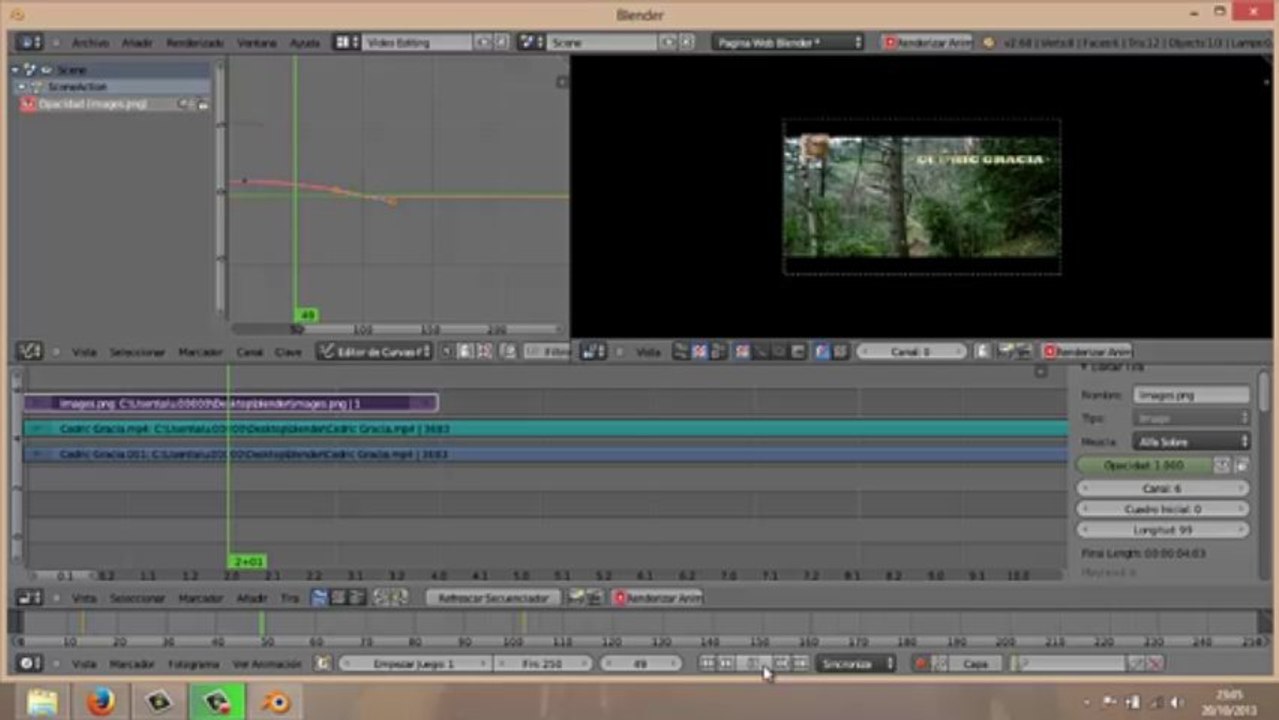Adjust the Opacidad 1.000 slider
Image resolution: width=1279 pixels, height=720 pixels.
click(x=1143, y=466)
